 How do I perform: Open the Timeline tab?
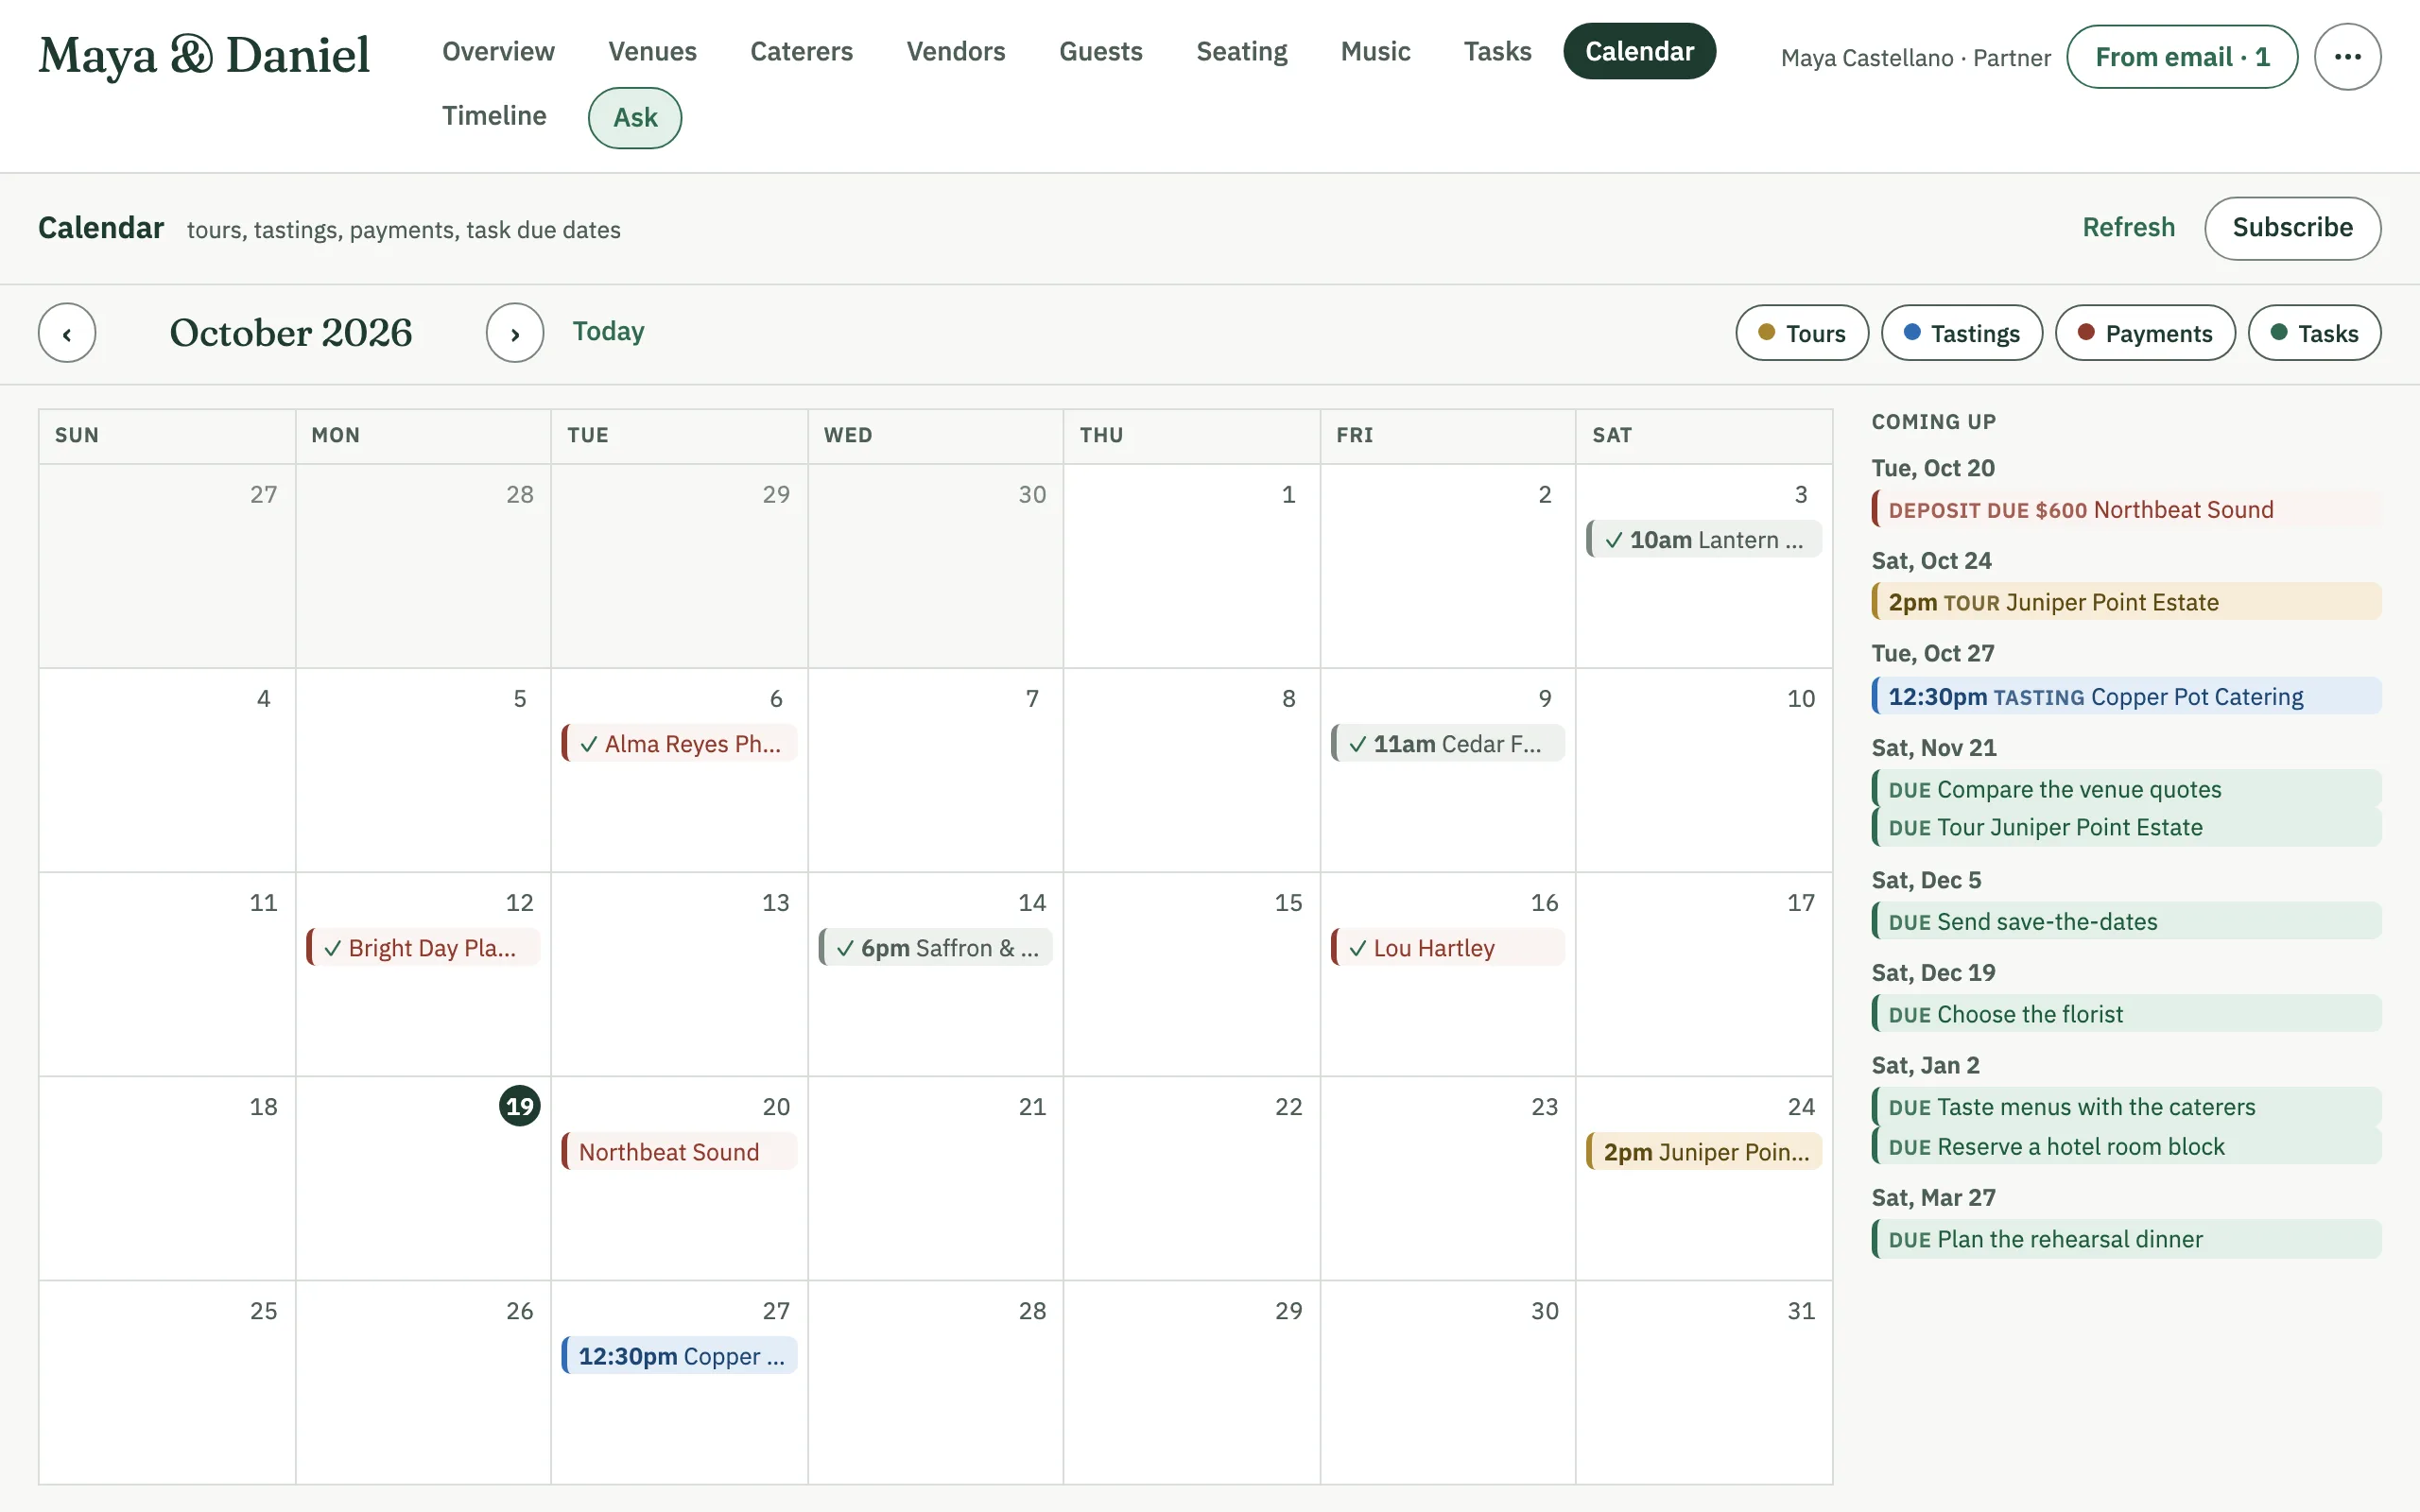pyautogui.click(x=494, y=116)
